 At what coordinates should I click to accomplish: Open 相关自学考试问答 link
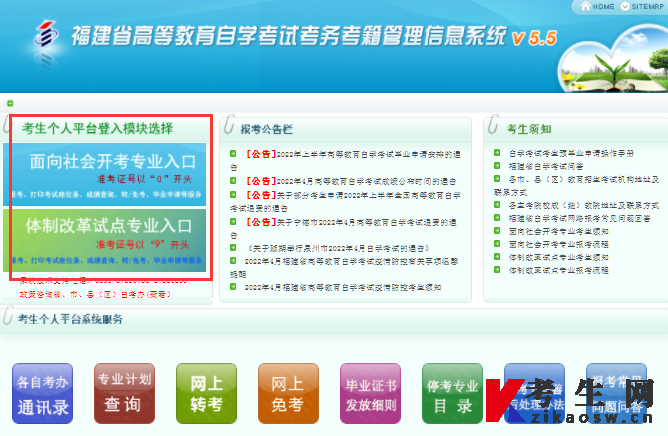[x=544, y=166]
